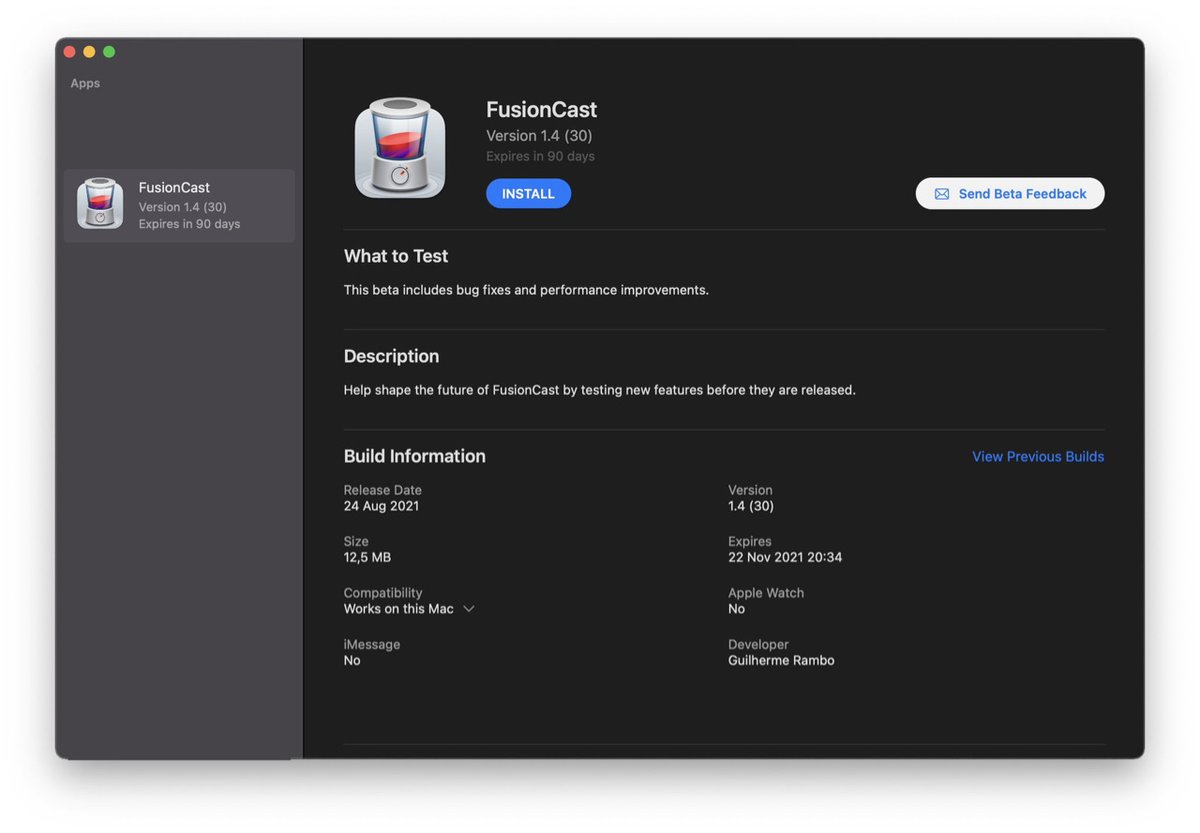
Task: Select FusionCast in the Apps sidebar
Action: (x=179, y=205)
